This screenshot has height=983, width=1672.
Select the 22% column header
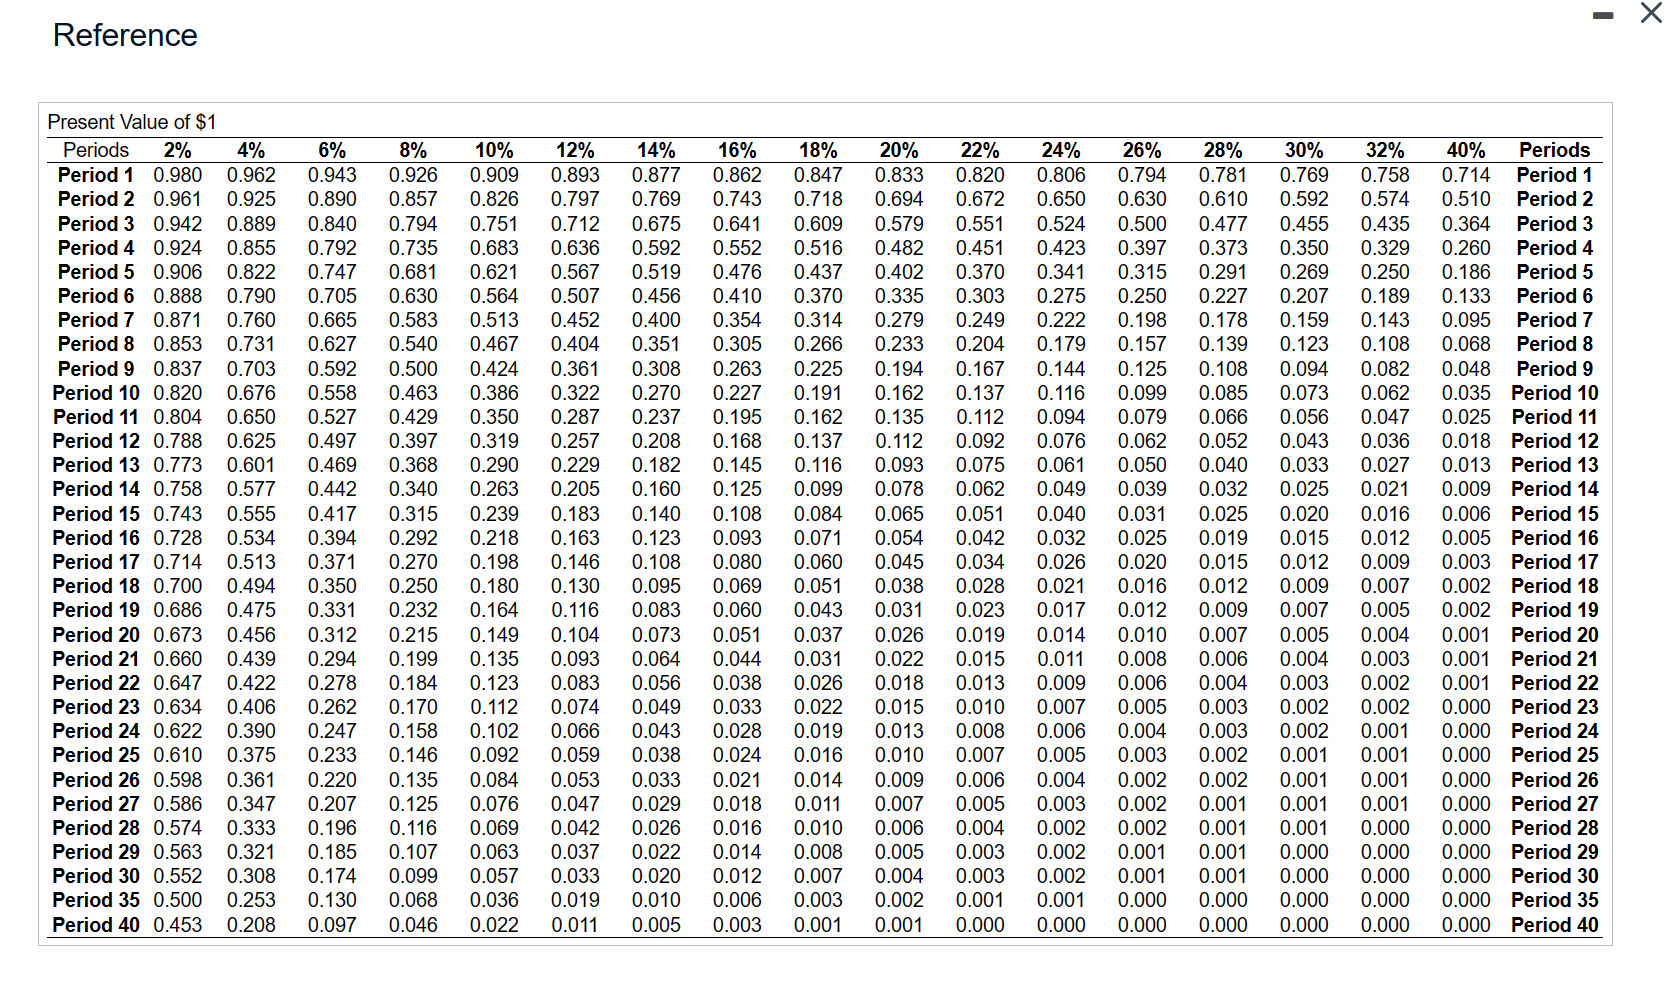[x=980, y=150]
